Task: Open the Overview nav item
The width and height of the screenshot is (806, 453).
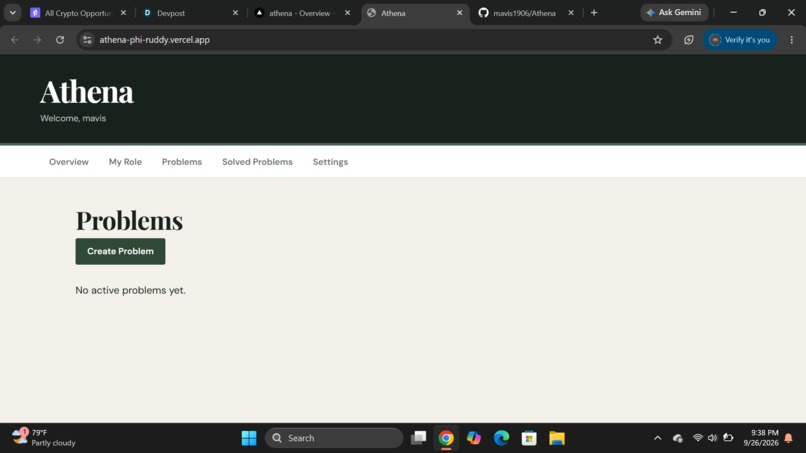Action: 69,162
